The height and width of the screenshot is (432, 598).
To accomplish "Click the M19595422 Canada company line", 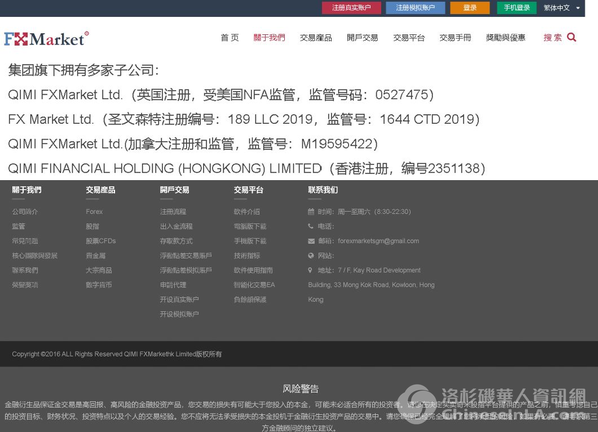I will pos(193,144).
